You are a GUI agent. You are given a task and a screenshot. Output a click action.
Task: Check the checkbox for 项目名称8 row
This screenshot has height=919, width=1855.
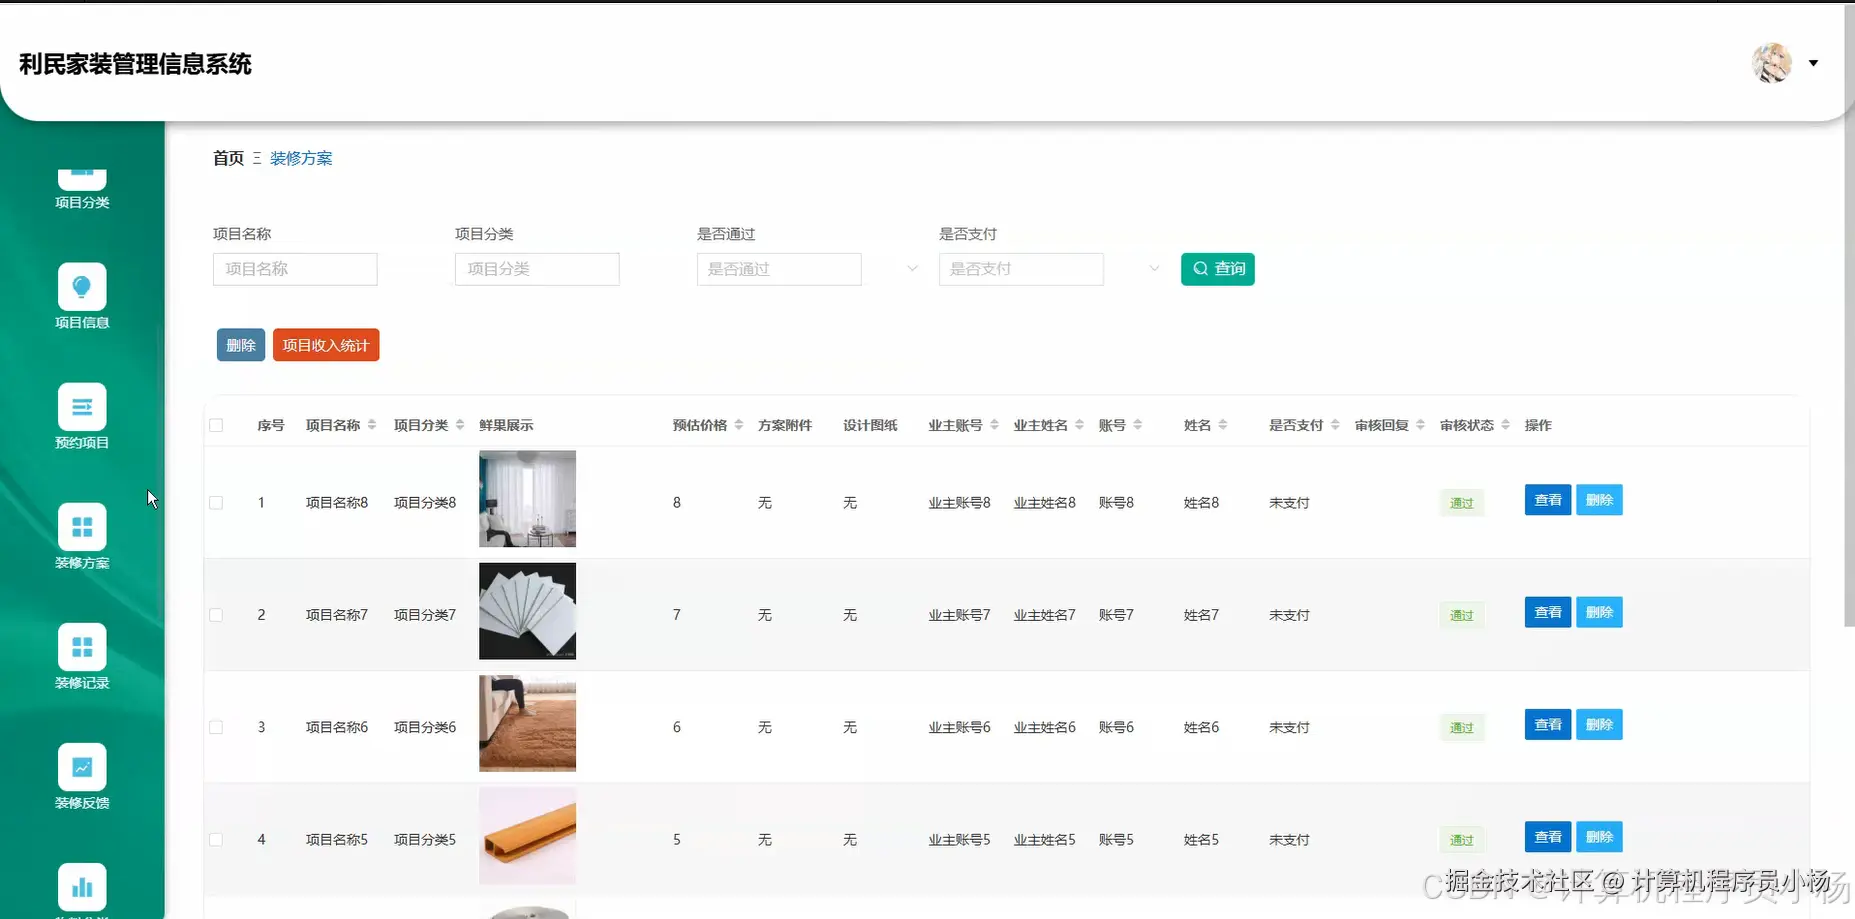pyautogui.click(x=216, y=502)
